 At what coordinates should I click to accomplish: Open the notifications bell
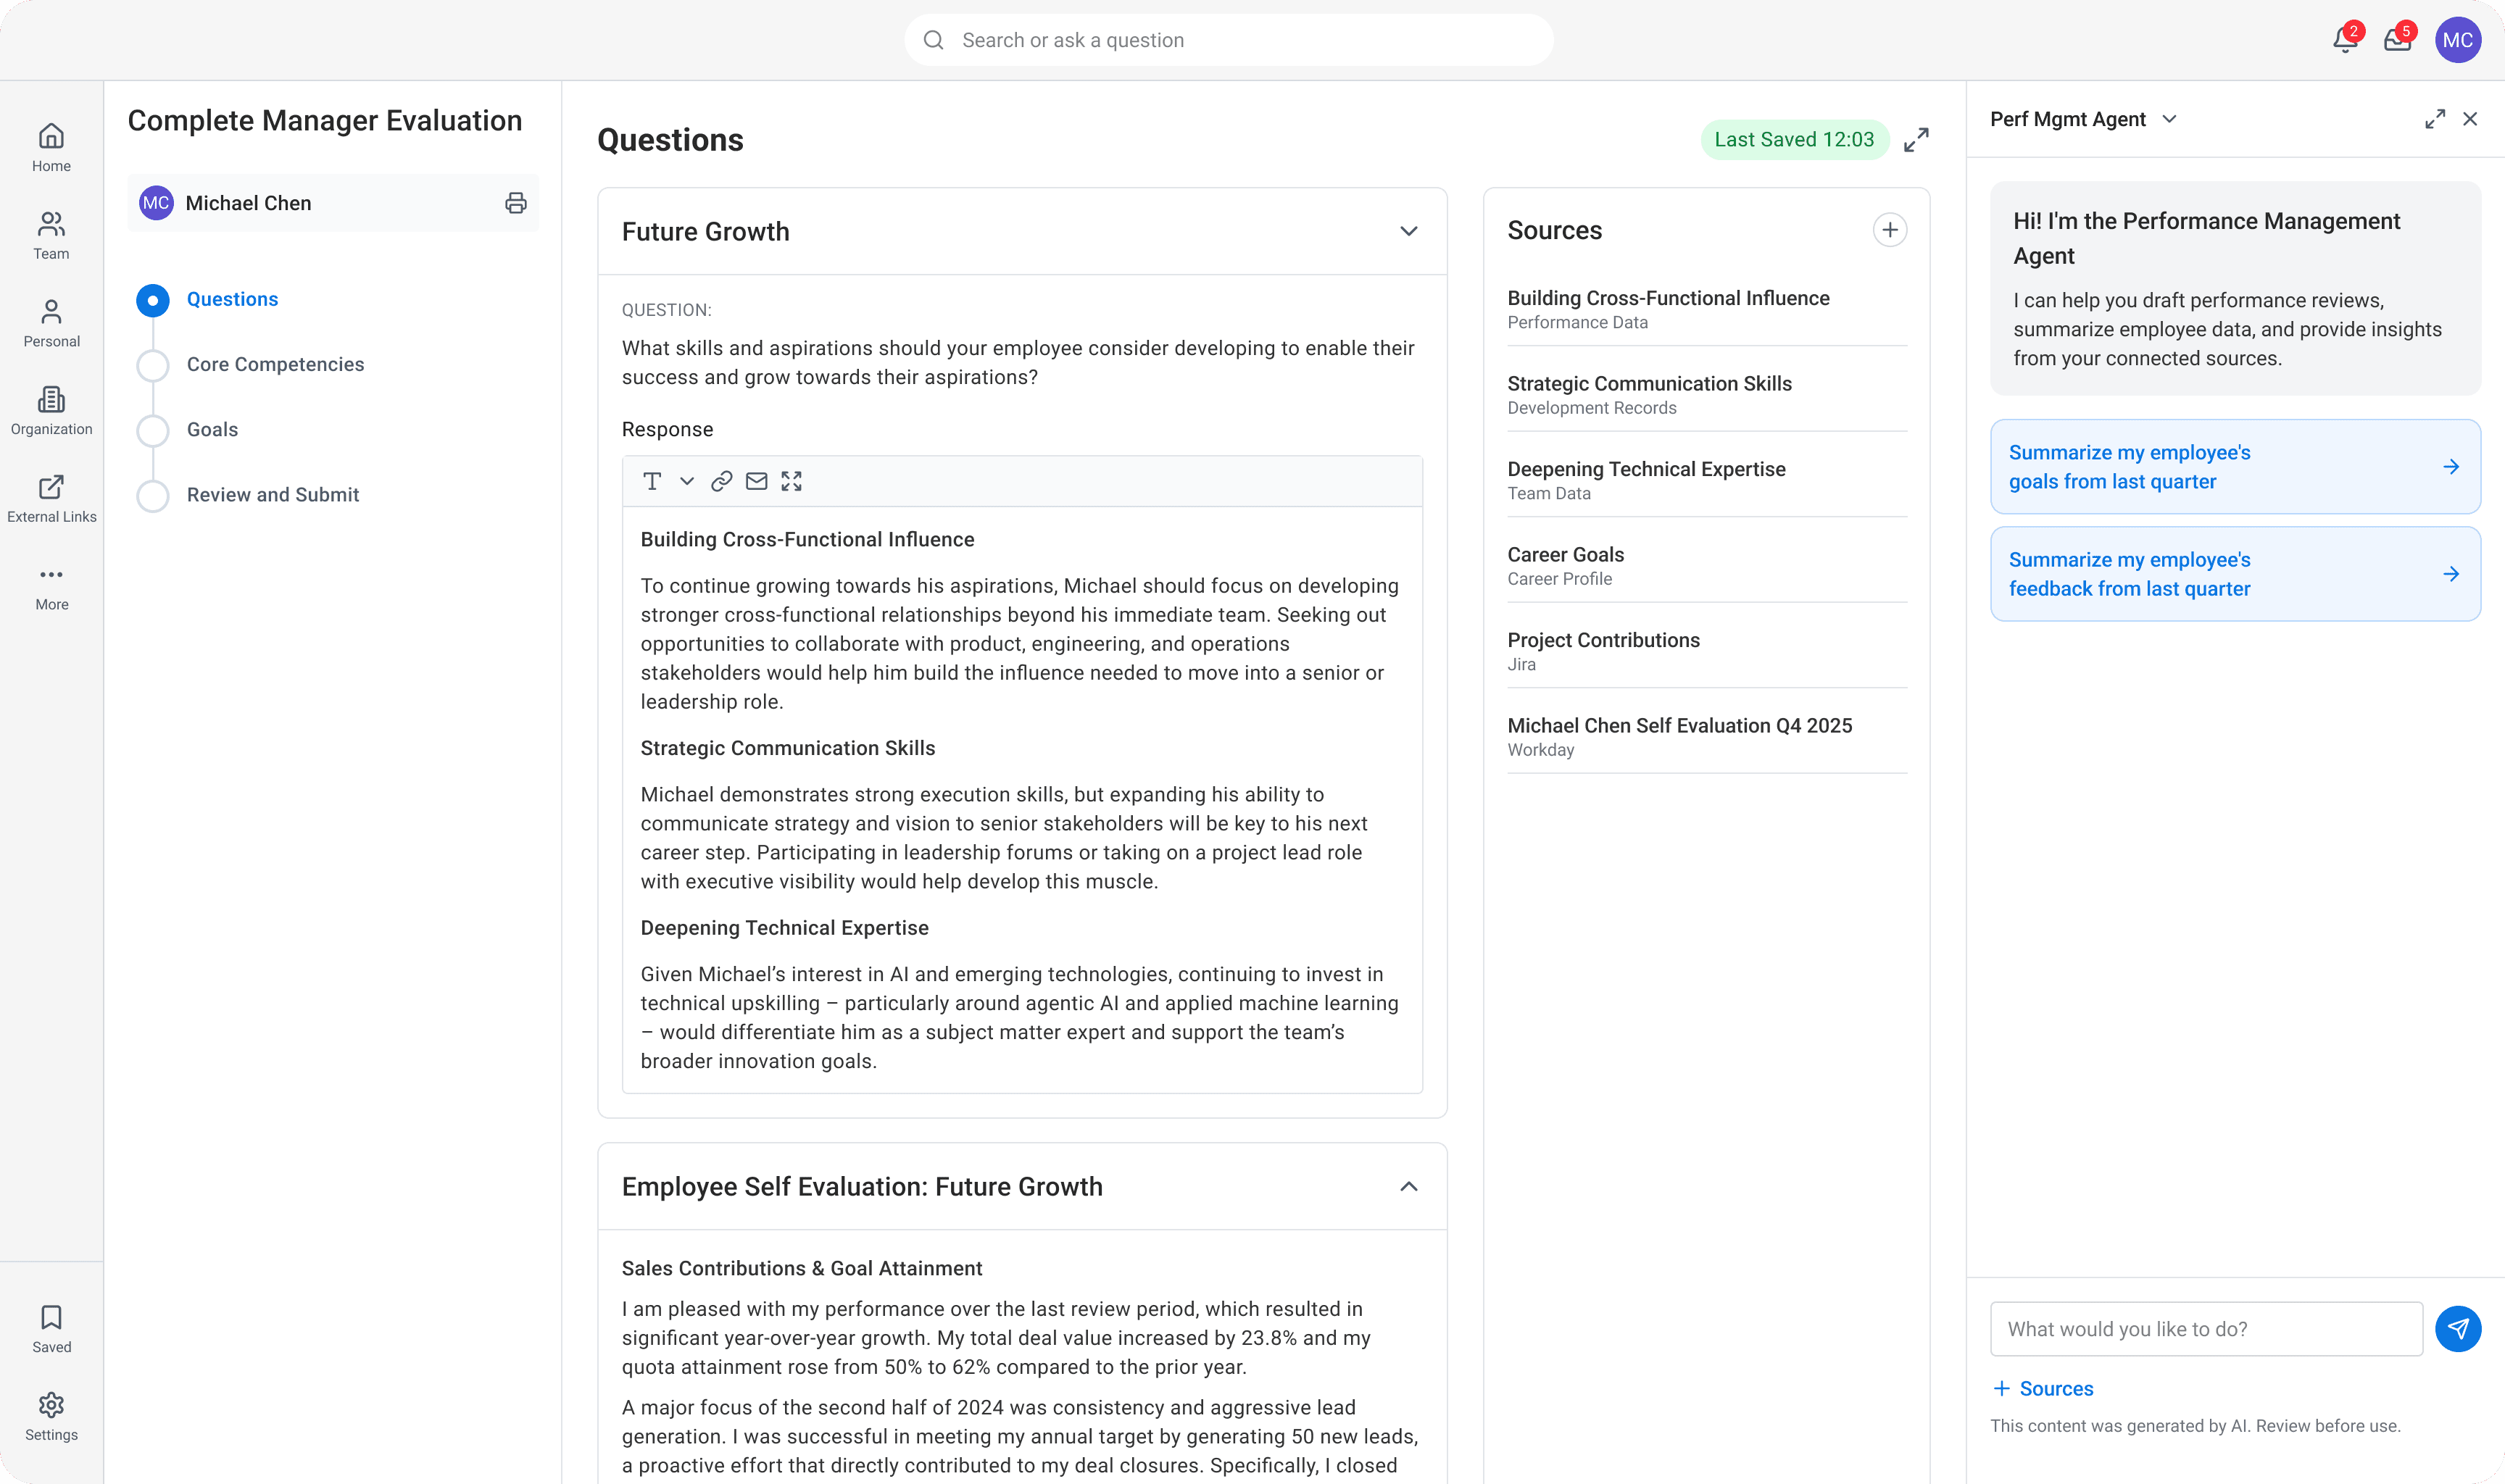(x=2345, y=40)
